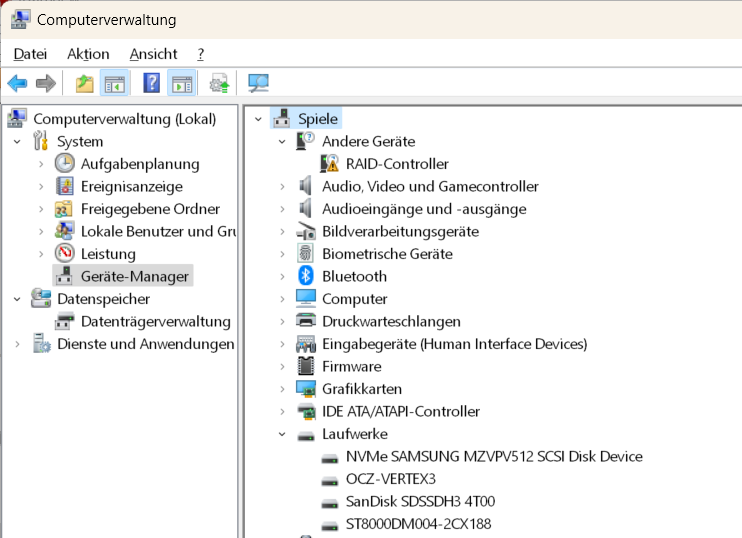Viewport: 742px width, 538px height.
Task: Expand the Leistung node
Action: coord(41,254)
